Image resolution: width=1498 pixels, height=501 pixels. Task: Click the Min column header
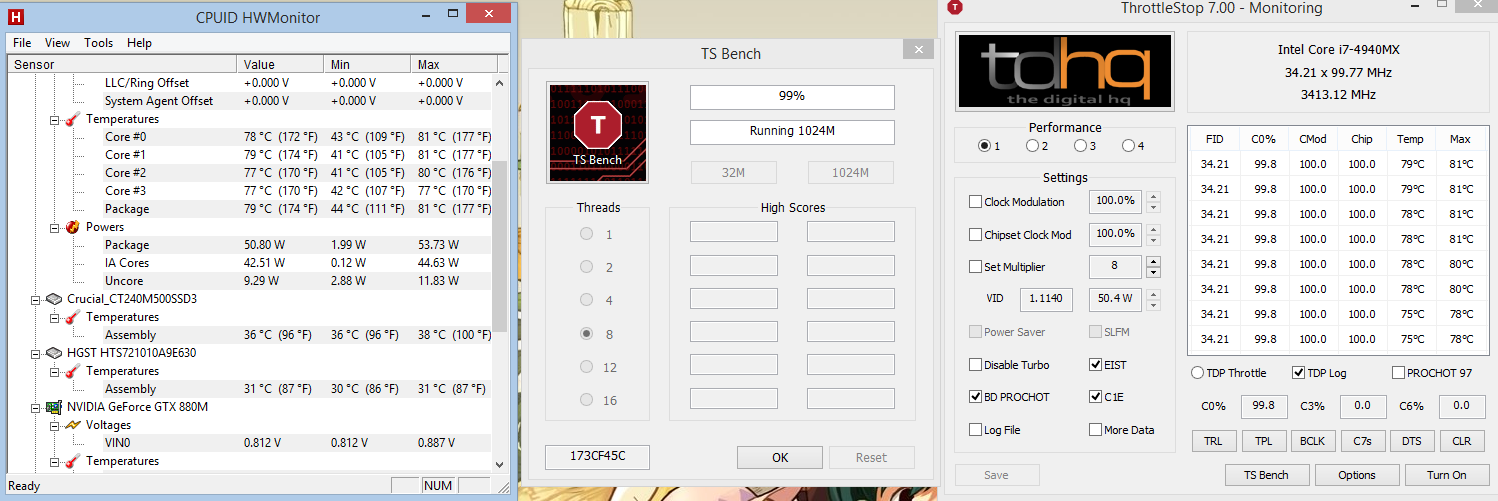pos(369,64)
